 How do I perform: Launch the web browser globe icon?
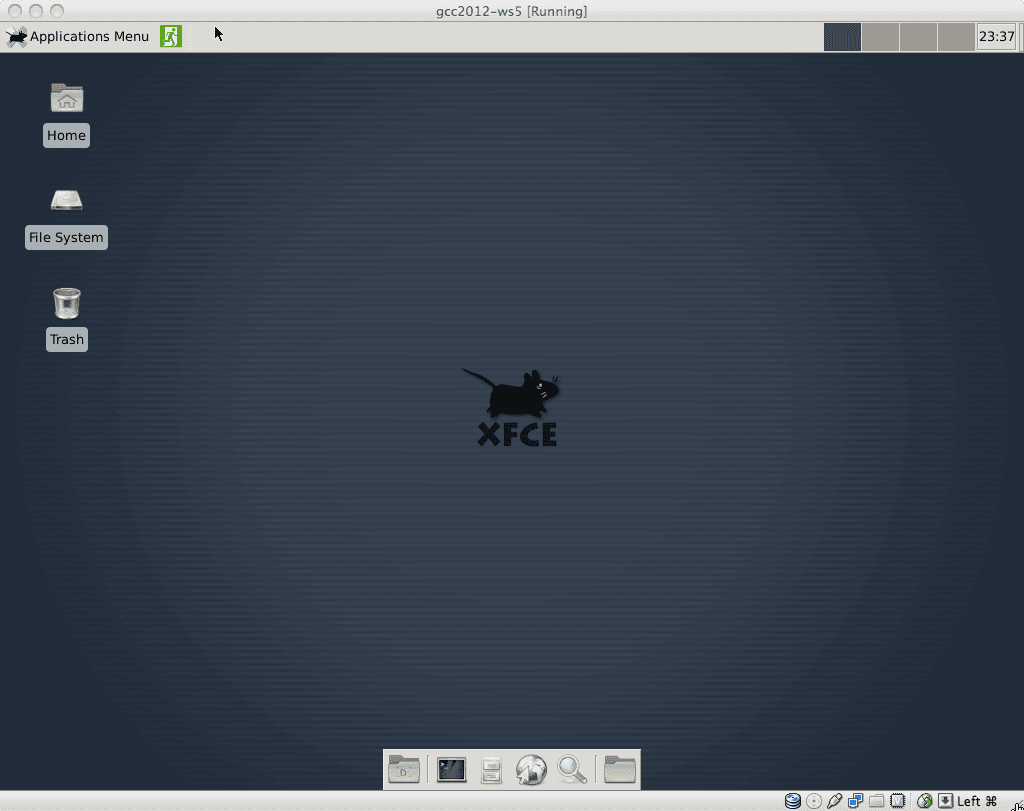pyautogui.click(x=531, y=769)
